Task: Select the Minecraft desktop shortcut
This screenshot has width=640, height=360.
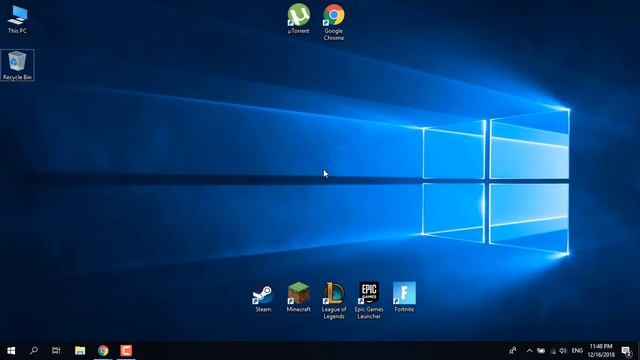Action: point(298,297)
